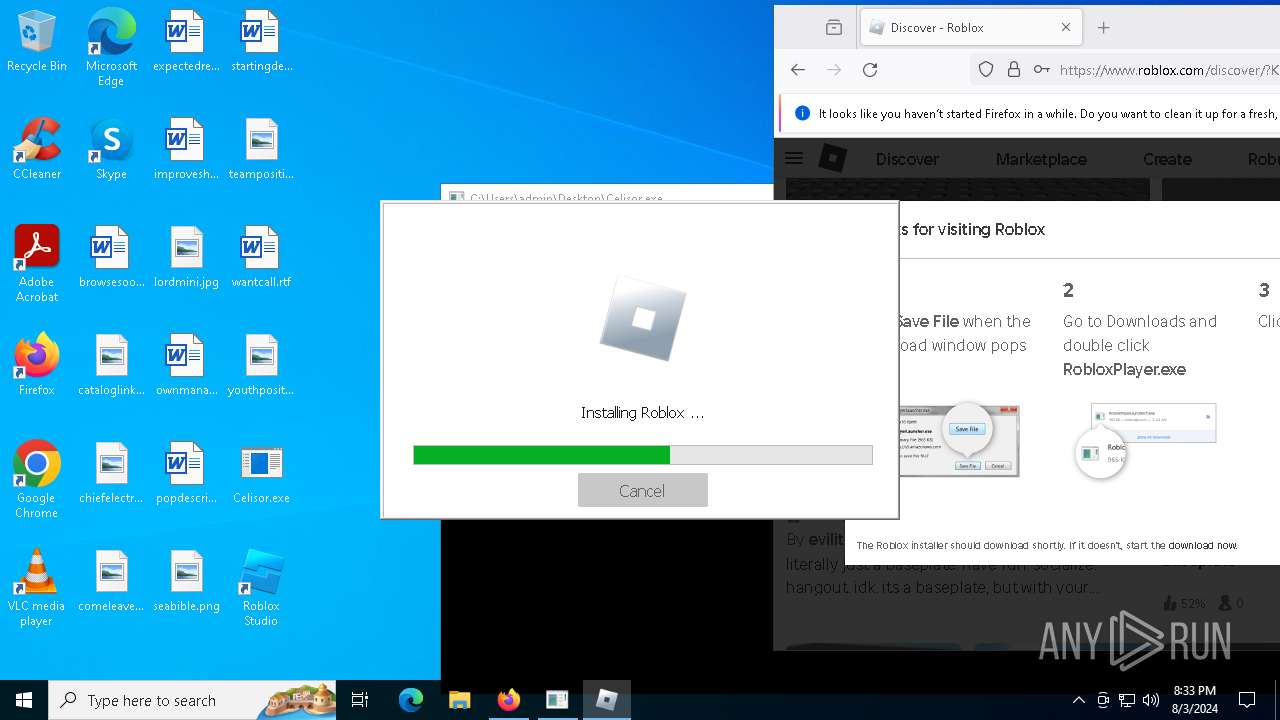This screenshot has height=720, width=1280.
Task: Select the Roblox Studio desktop shortcut
Action: pos(261,588)
